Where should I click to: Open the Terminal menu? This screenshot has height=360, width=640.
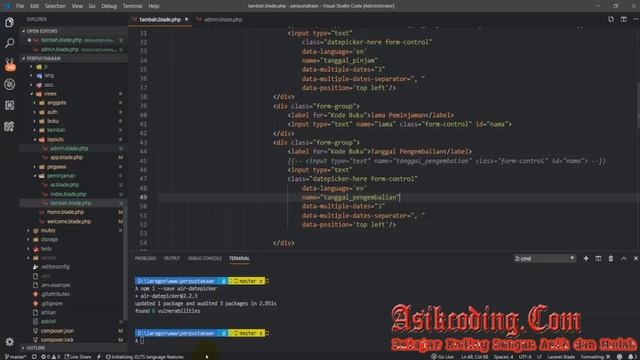coord(132,6)
